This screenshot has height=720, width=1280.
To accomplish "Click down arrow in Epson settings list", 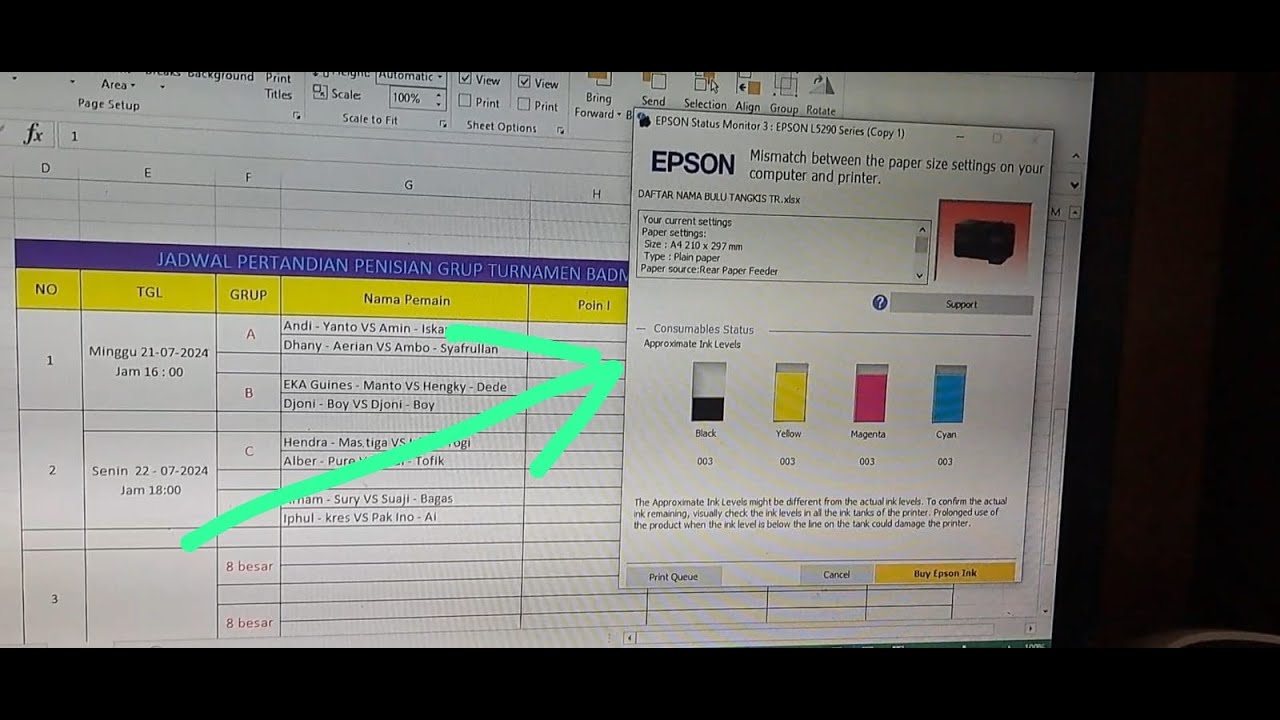I will [920, 274].
